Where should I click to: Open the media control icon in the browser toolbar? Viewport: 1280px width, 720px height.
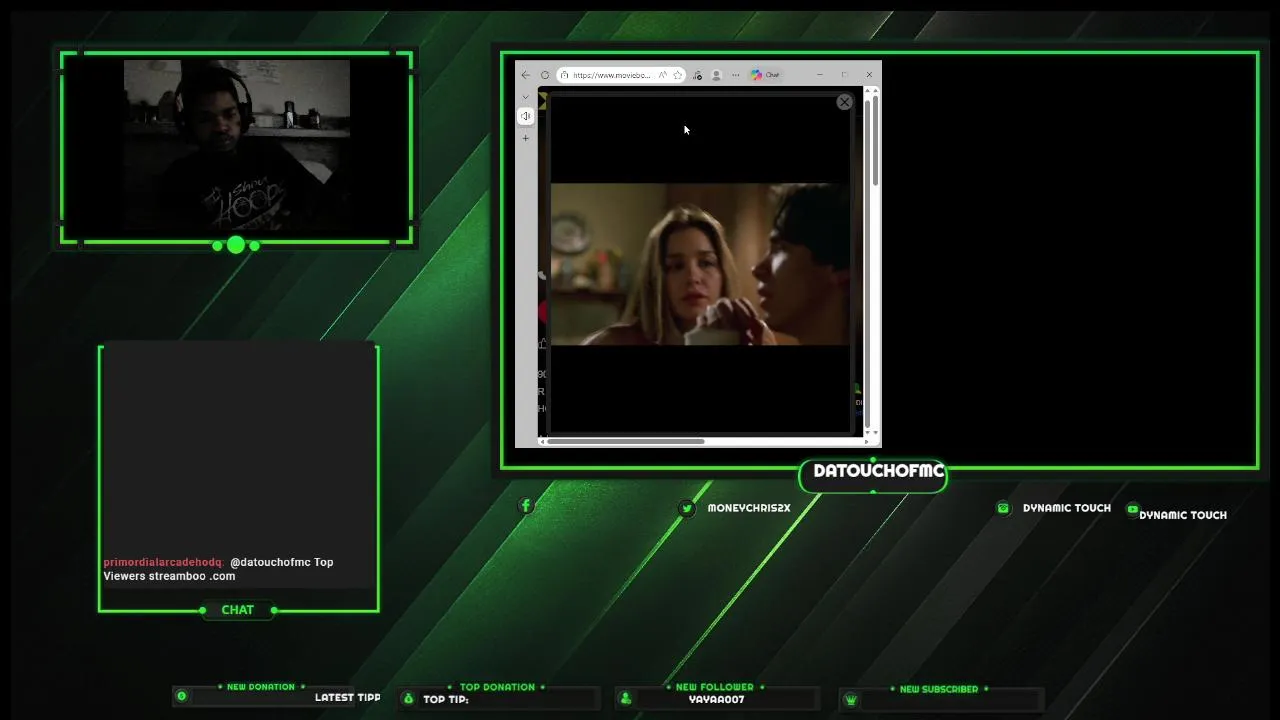click(697, 75)
